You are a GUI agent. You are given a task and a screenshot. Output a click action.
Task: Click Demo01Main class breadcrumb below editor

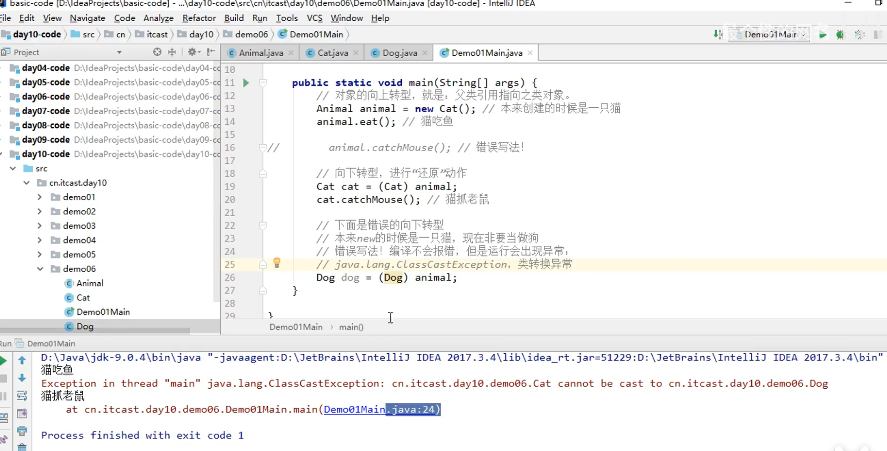tap(296, 327)
